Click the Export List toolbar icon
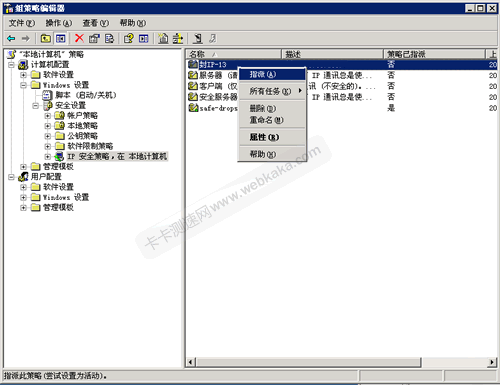Image resolution: width=500 pixels, height=385 pixels. pos(109,39)
